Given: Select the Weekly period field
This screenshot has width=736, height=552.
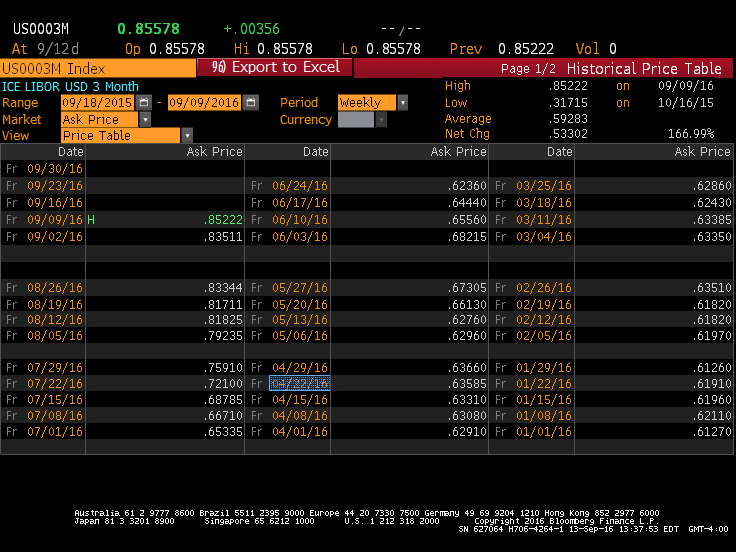Looking at the screenshot, I should point(367,102).
